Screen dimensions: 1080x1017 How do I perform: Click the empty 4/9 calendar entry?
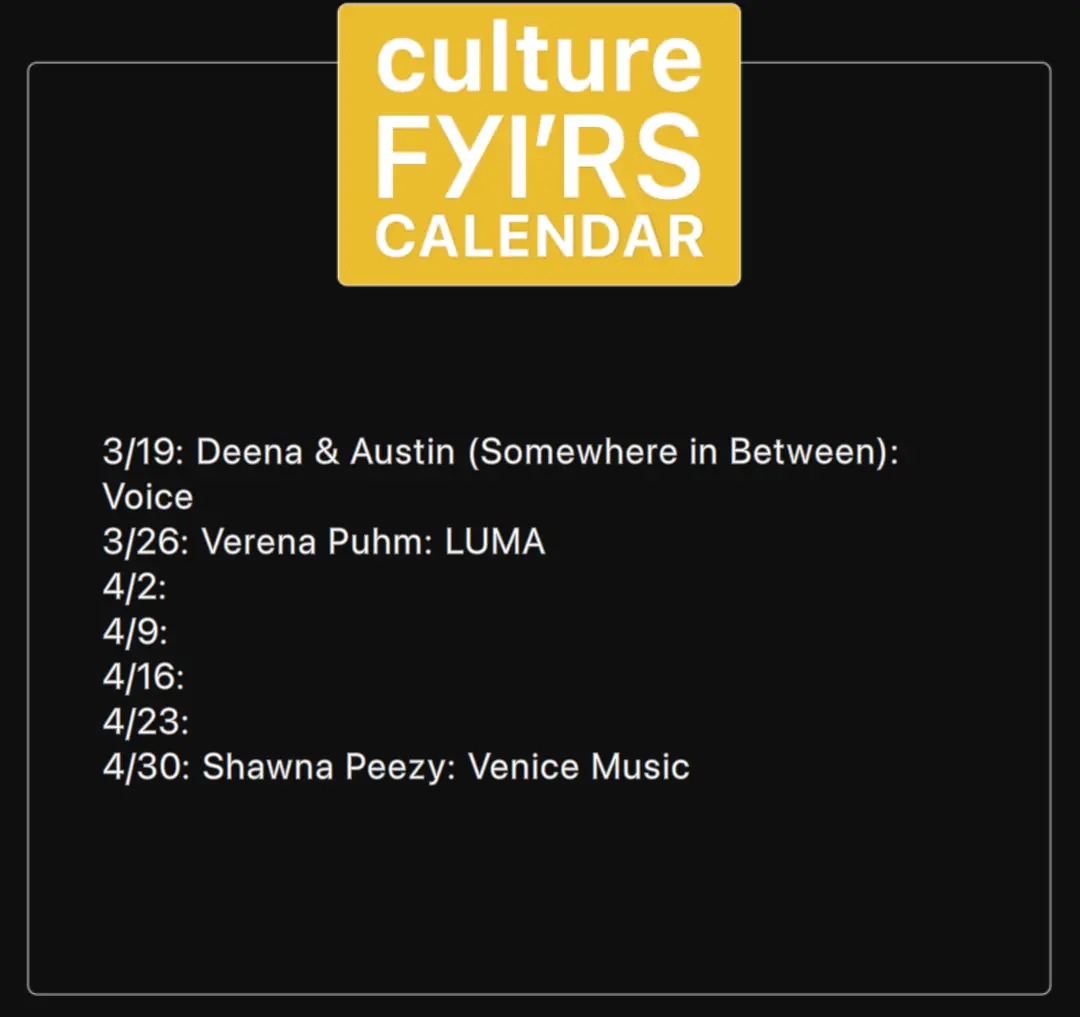(x=135, y=632)
